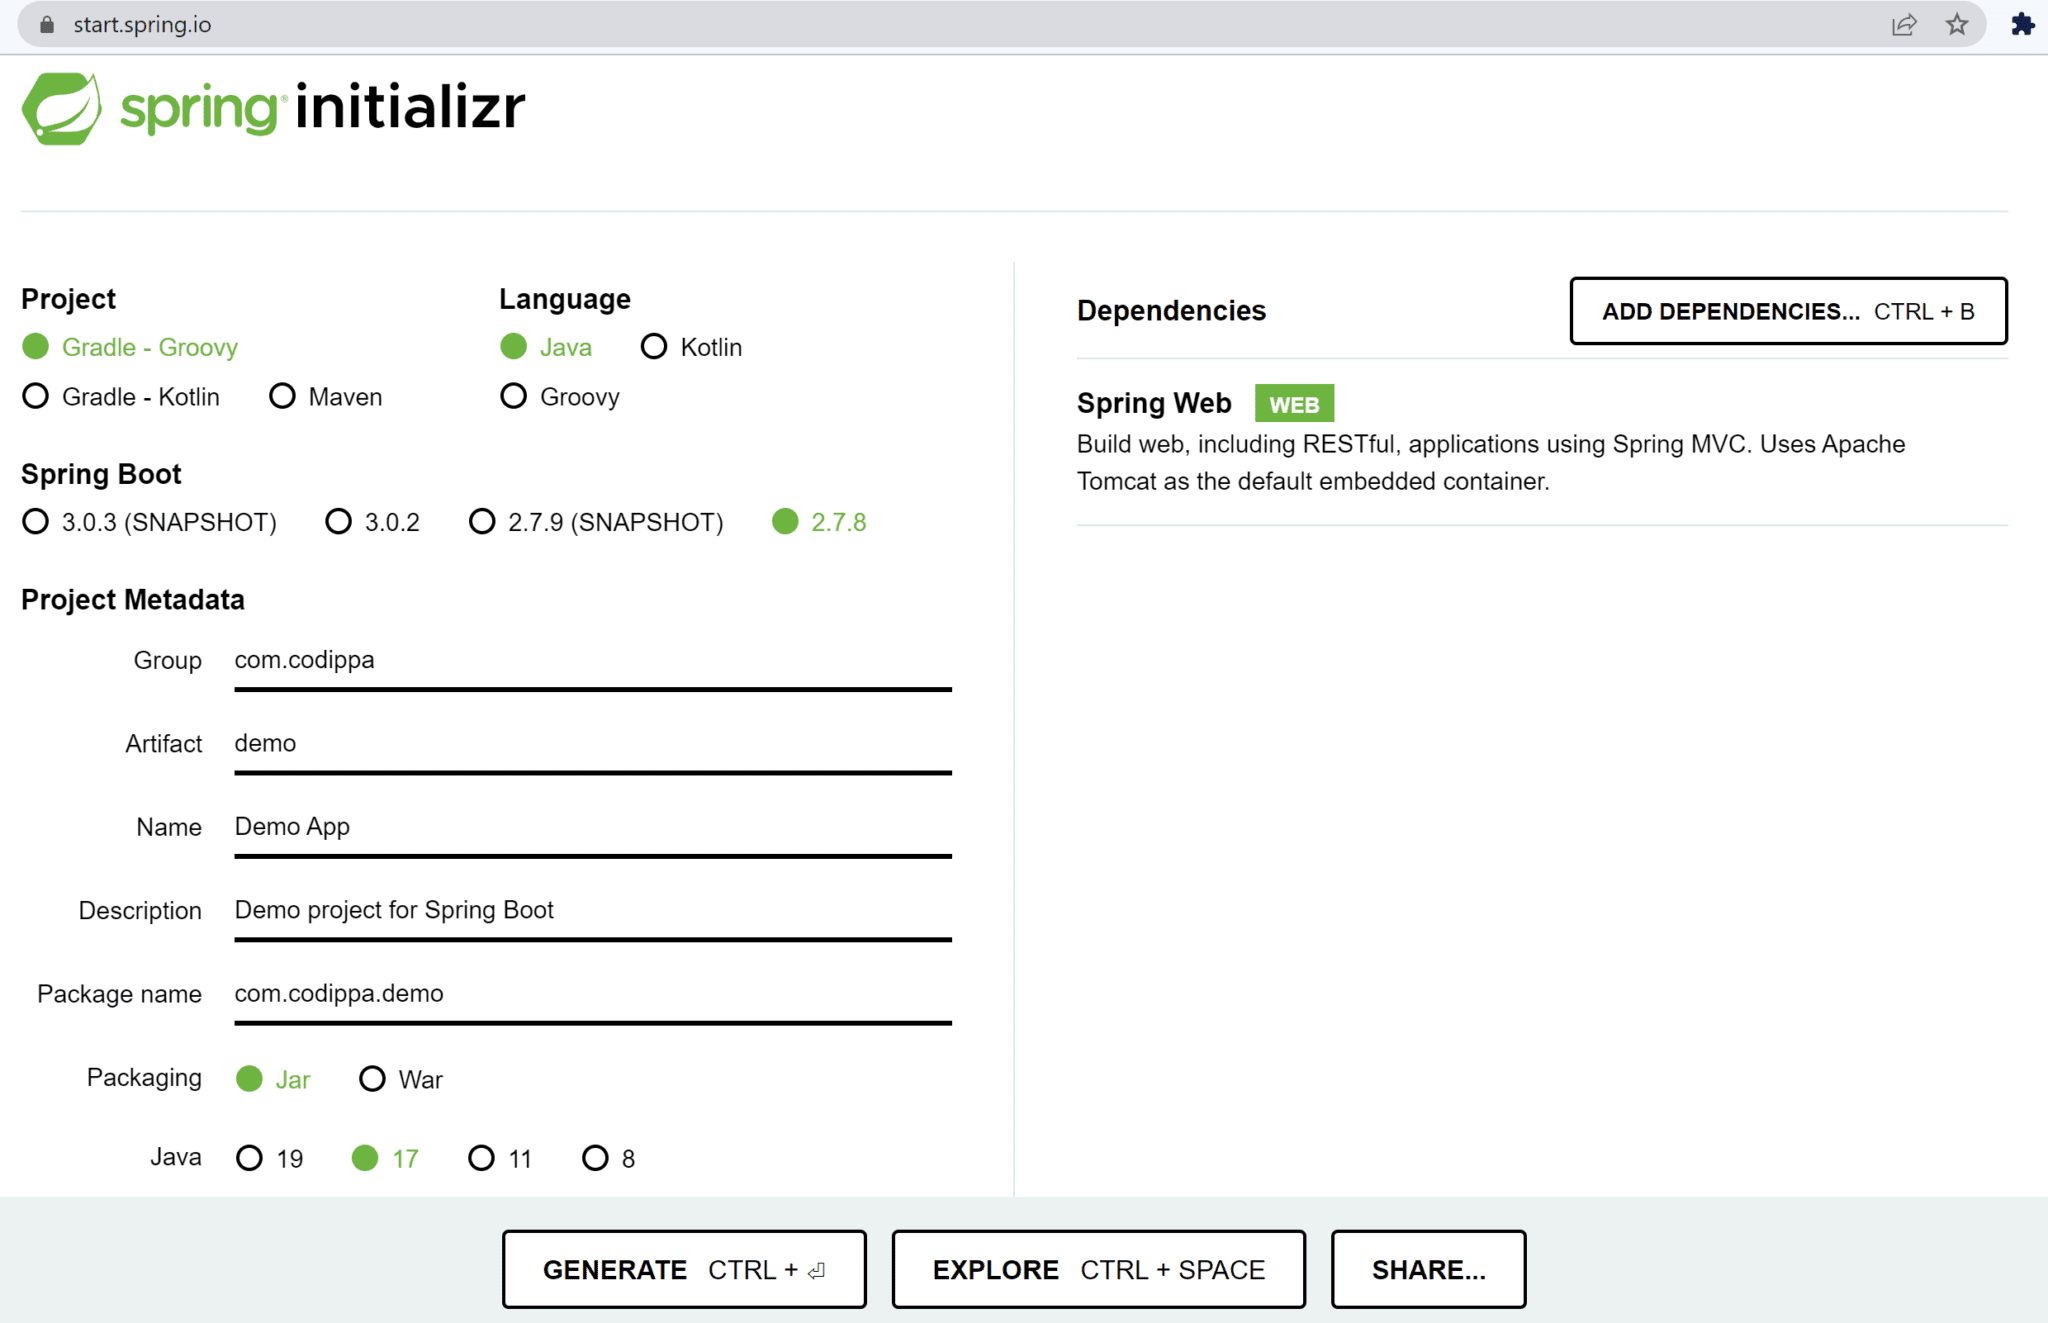The height and width of the screenshot is (1323, 2048).
Task: Click the Group metadata field
Action: coord(592,660)
